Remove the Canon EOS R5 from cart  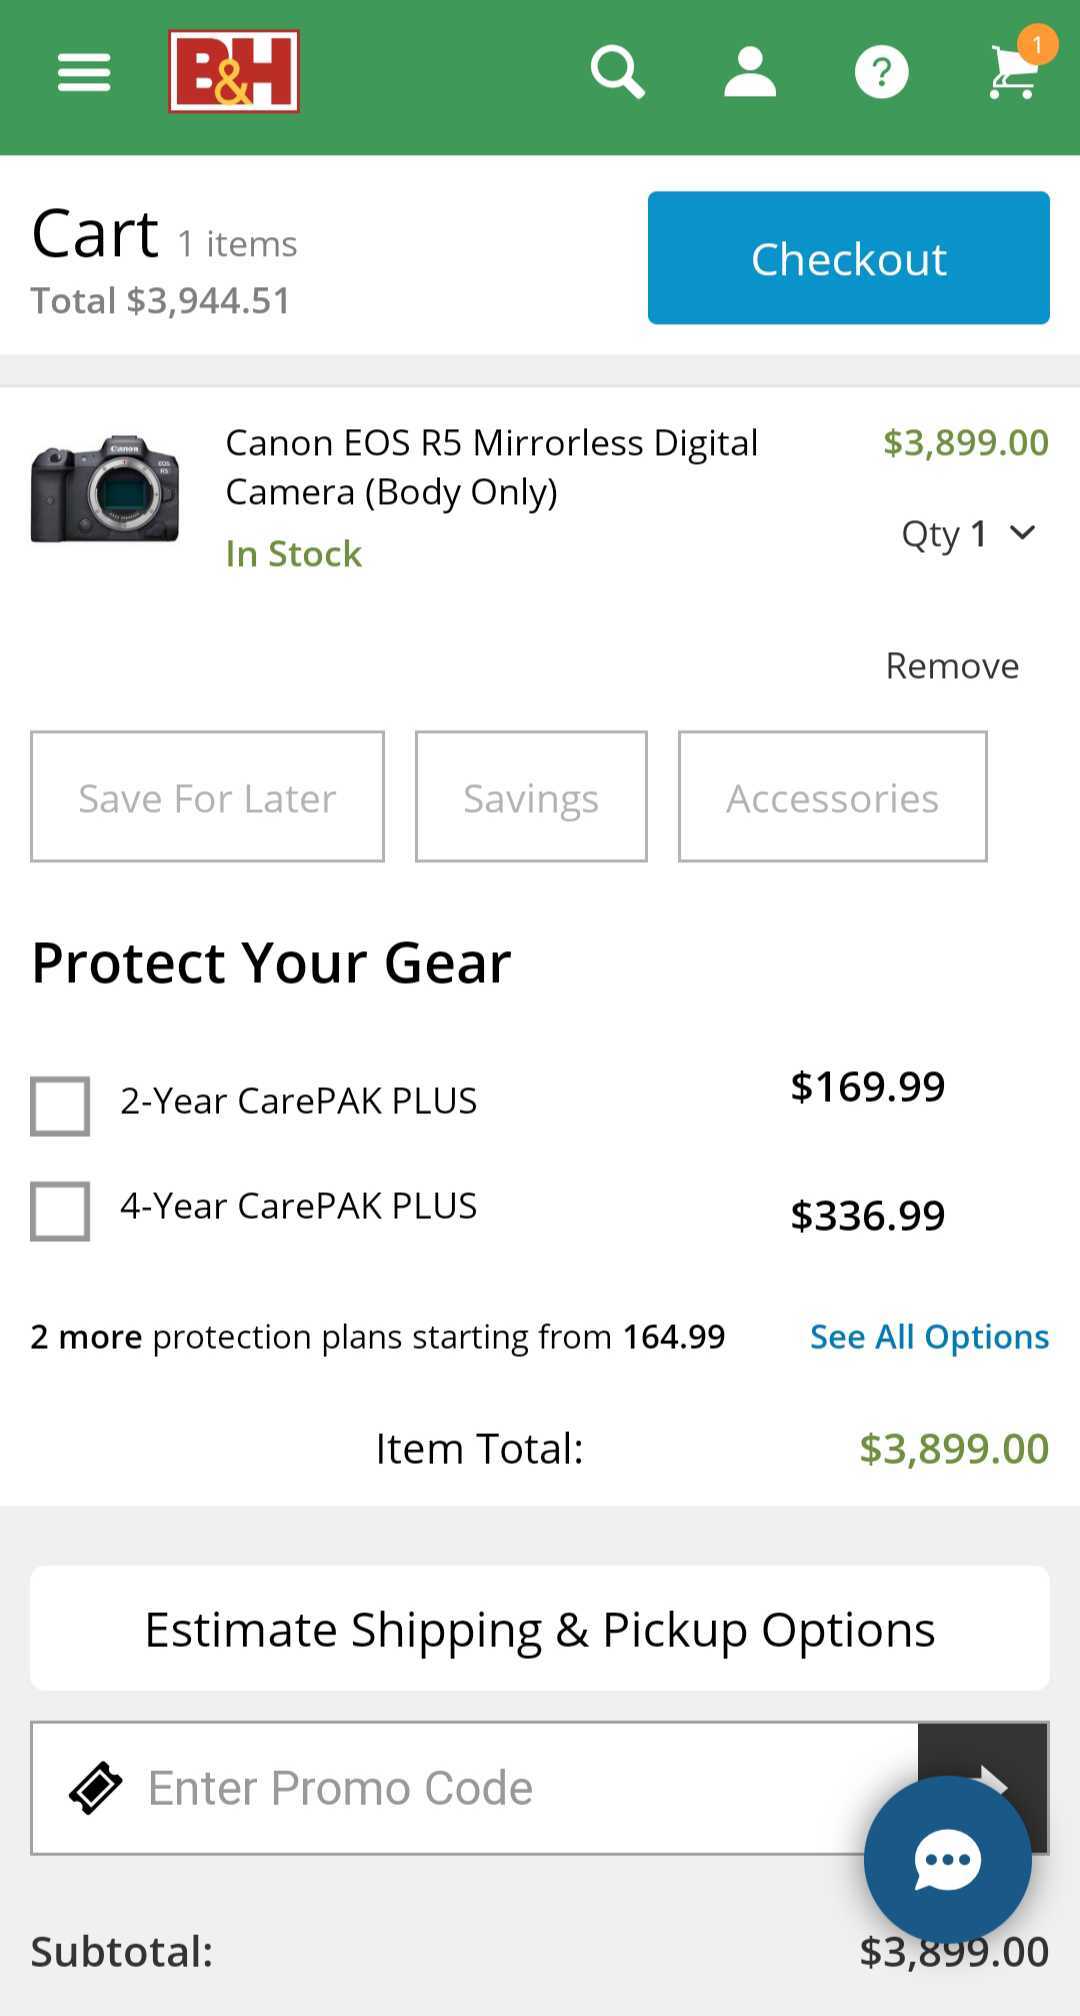tap(952, 666)
